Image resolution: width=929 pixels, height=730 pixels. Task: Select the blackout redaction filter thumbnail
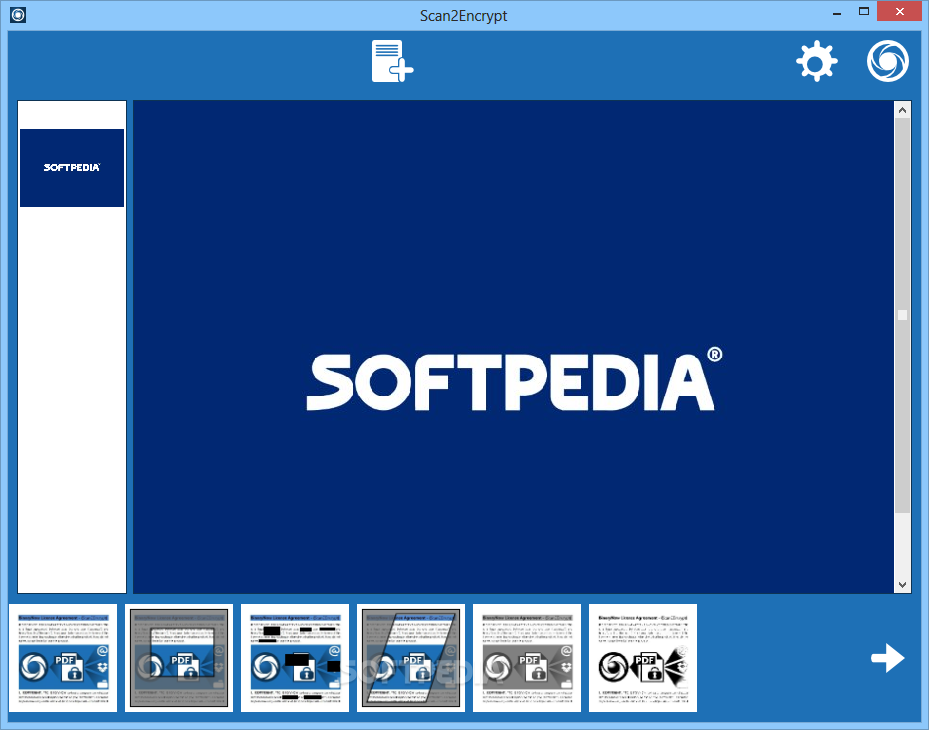[x=295, y=658]
